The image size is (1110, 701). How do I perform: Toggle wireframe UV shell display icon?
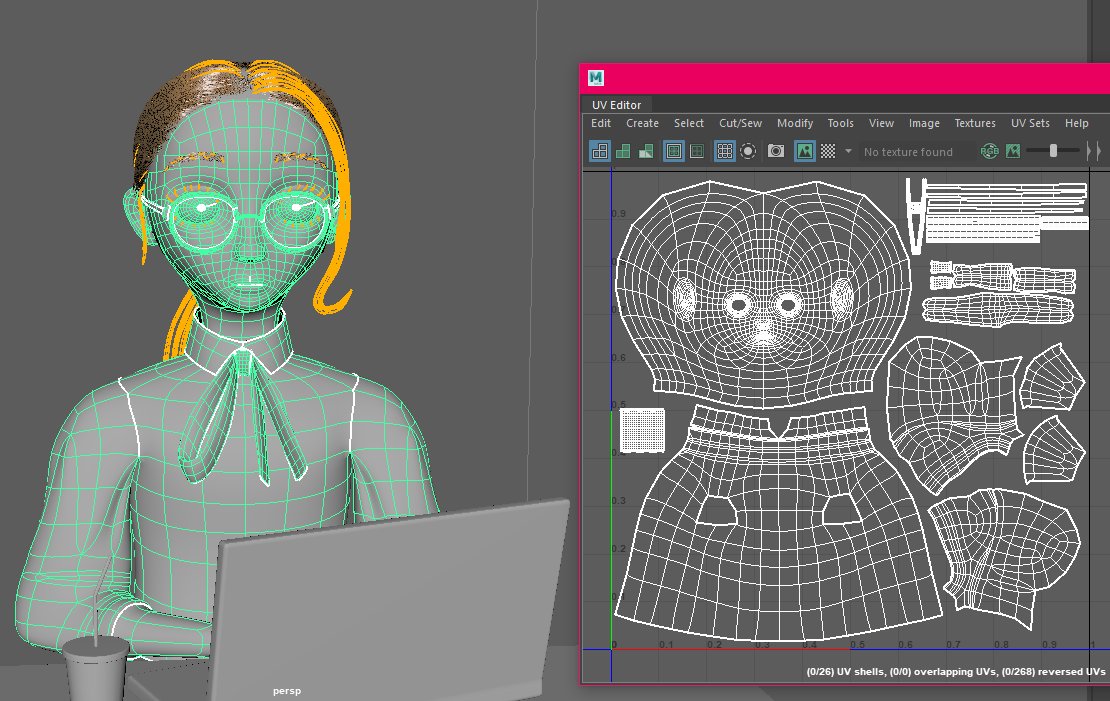tap(600, 151)
